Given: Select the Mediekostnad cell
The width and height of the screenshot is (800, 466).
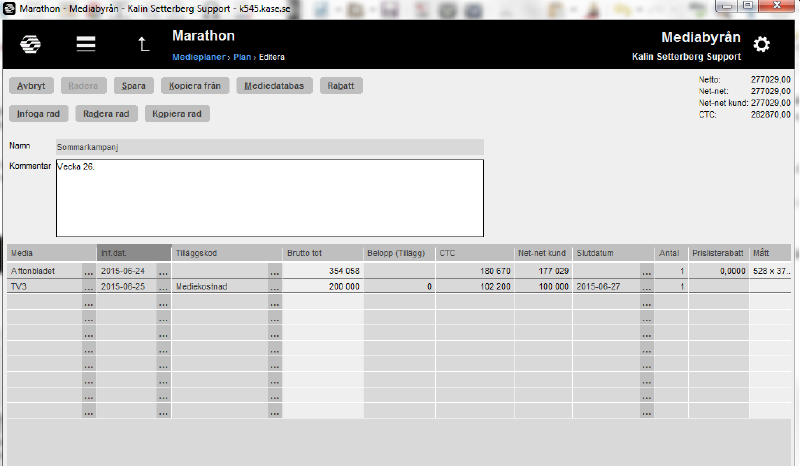Looking at the screenshot, I should click(x=220, y=287).
